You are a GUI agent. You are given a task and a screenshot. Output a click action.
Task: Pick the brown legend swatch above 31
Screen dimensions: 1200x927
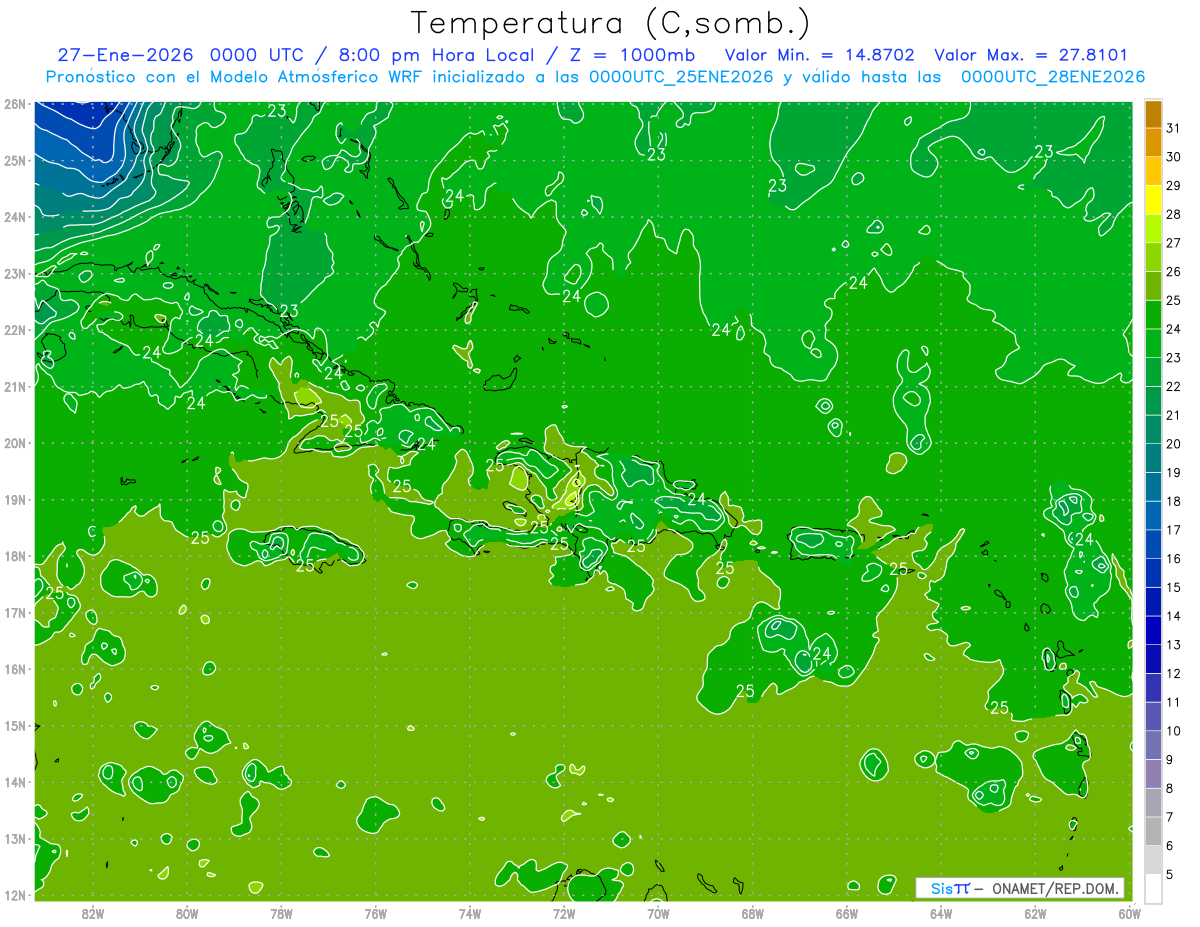point(1153,114)
